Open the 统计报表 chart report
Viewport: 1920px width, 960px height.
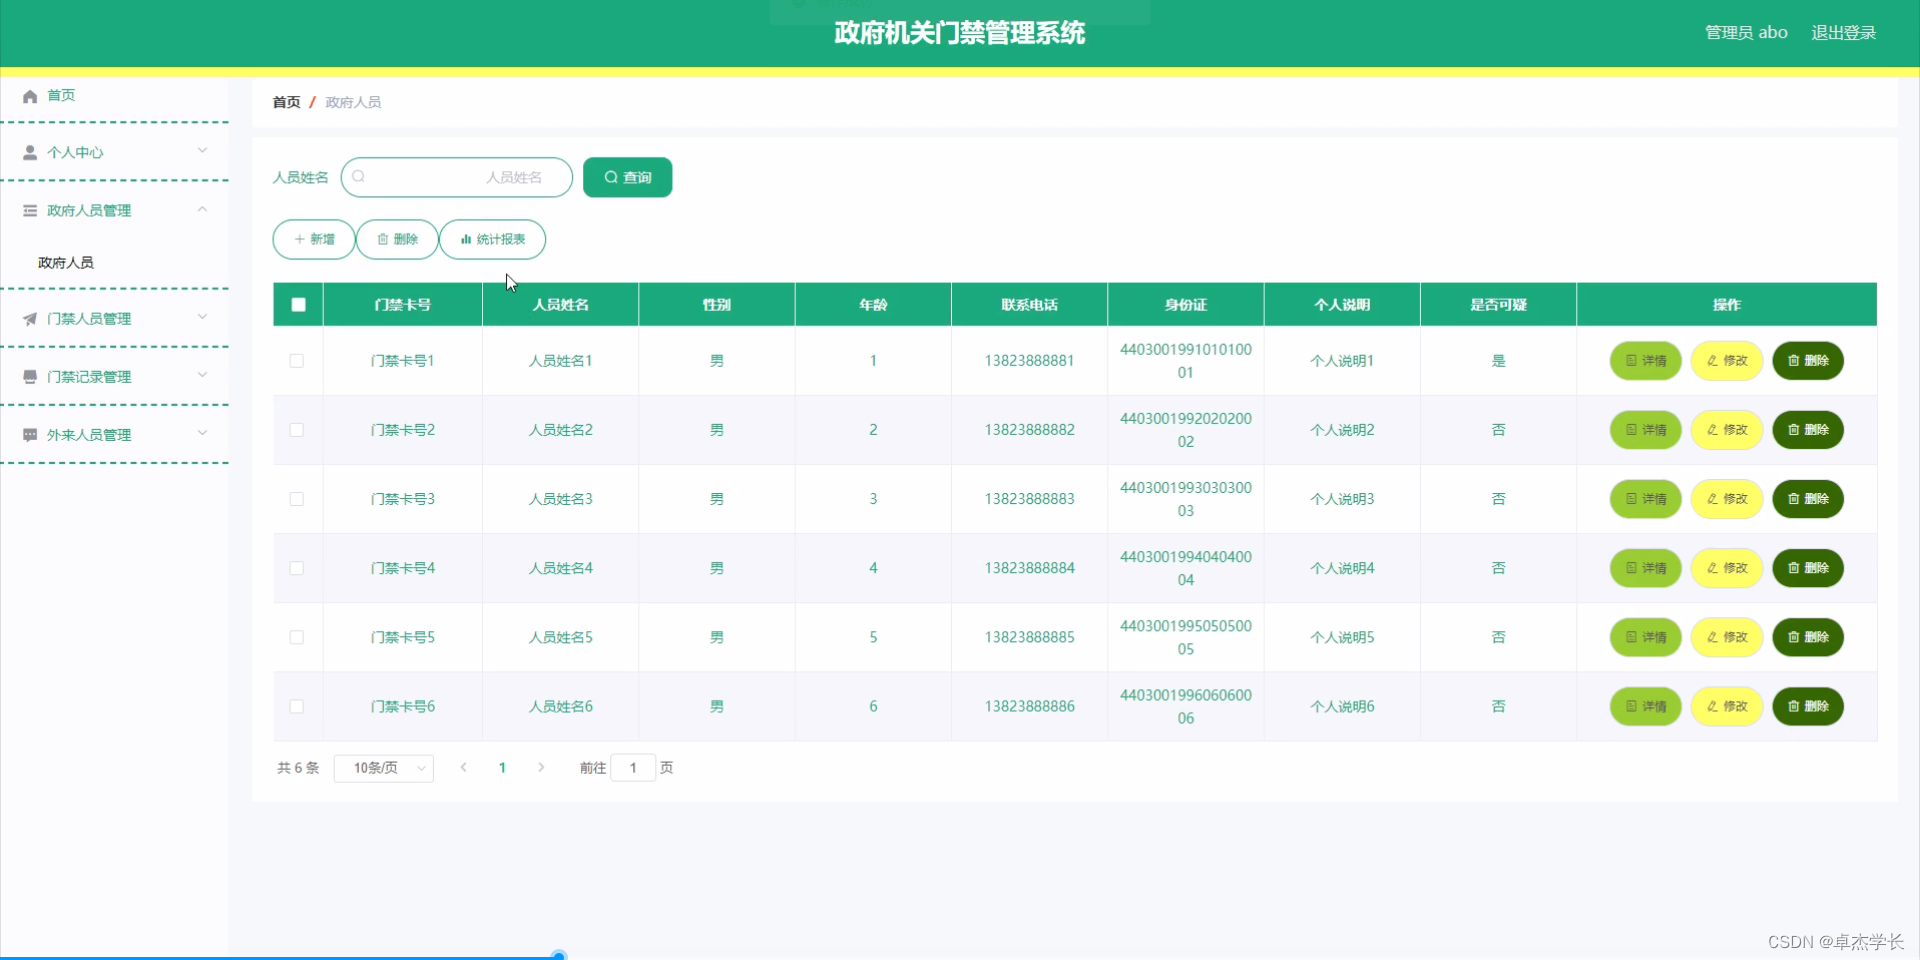tap(492, 239)
